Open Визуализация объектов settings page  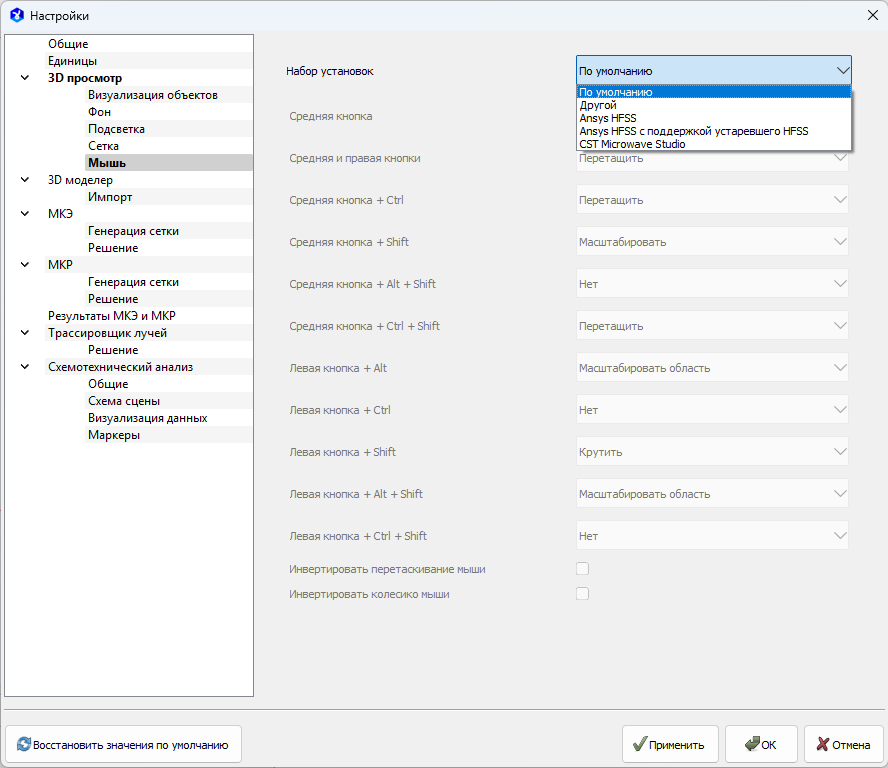pyautogui.click(x=152, y=95)
